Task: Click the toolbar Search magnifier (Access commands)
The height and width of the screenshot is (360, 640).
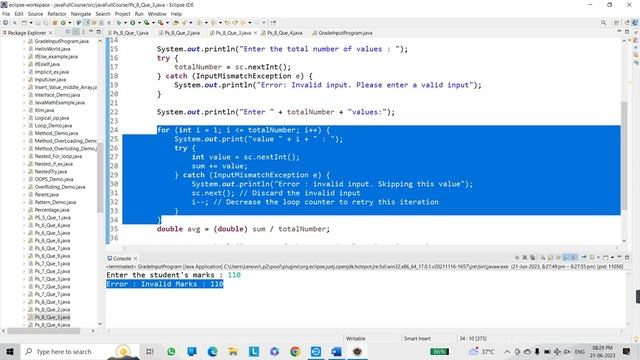Action: click(603, 22)
